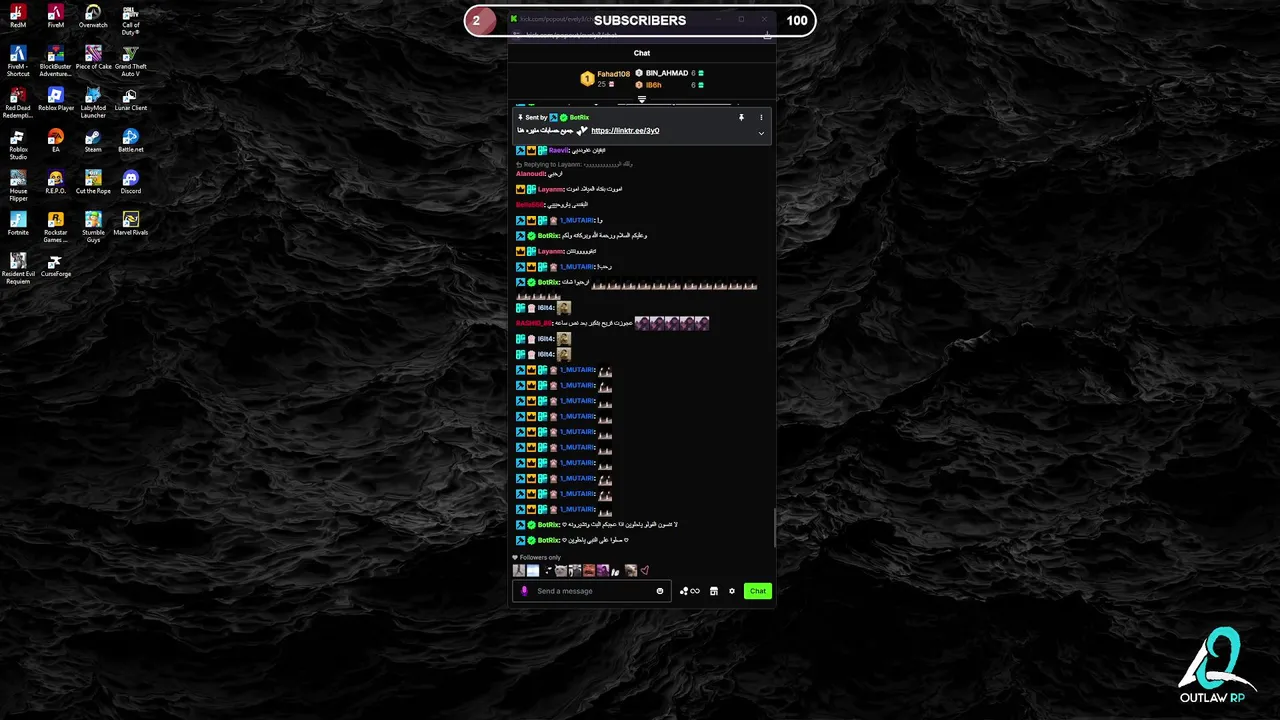The width and height of the screenshot is (1280, 720).
Task: Expand the pinned message chevron
Action: coord(761,133)
